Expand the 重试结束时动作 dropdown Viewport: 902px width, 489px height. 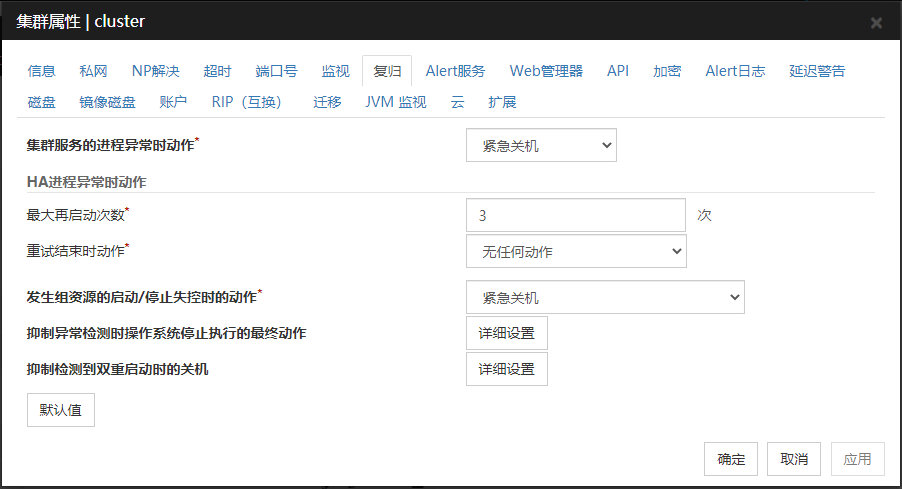click(x=576, y=251)
